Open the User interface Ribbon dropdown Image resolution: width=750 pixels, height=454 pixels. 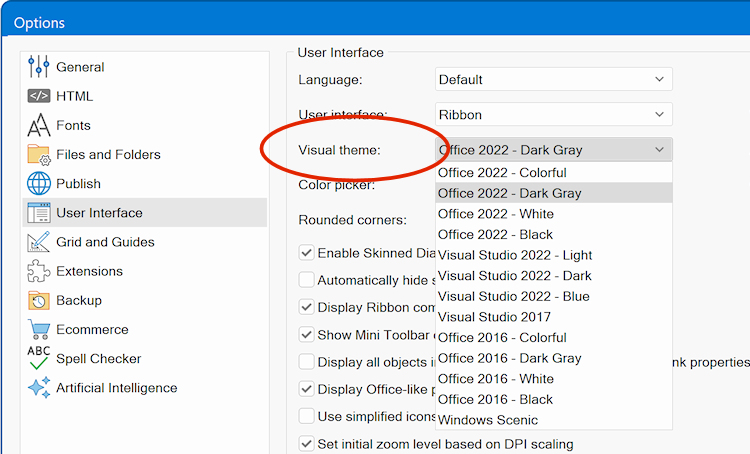554,115
